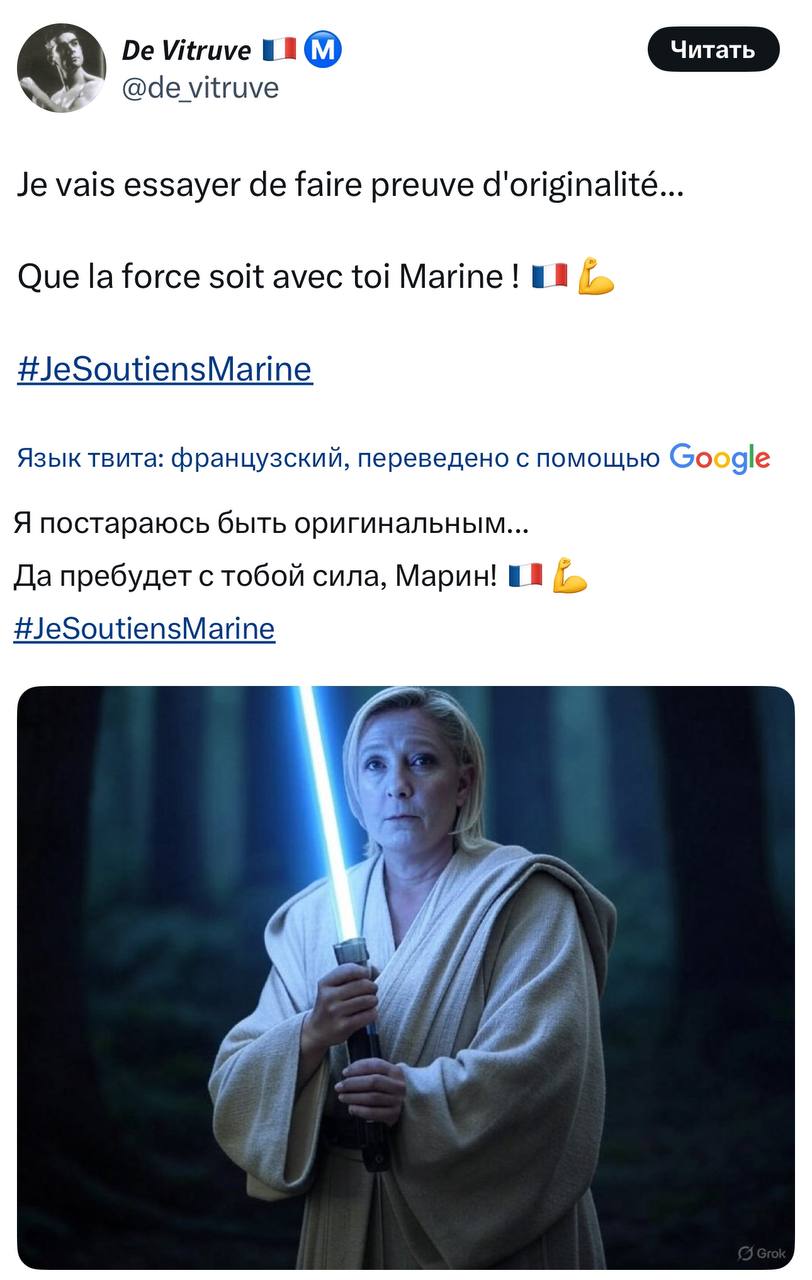Click the French flag emoji in the Russian translation
Screen dimensions: 812x1280
526,575
